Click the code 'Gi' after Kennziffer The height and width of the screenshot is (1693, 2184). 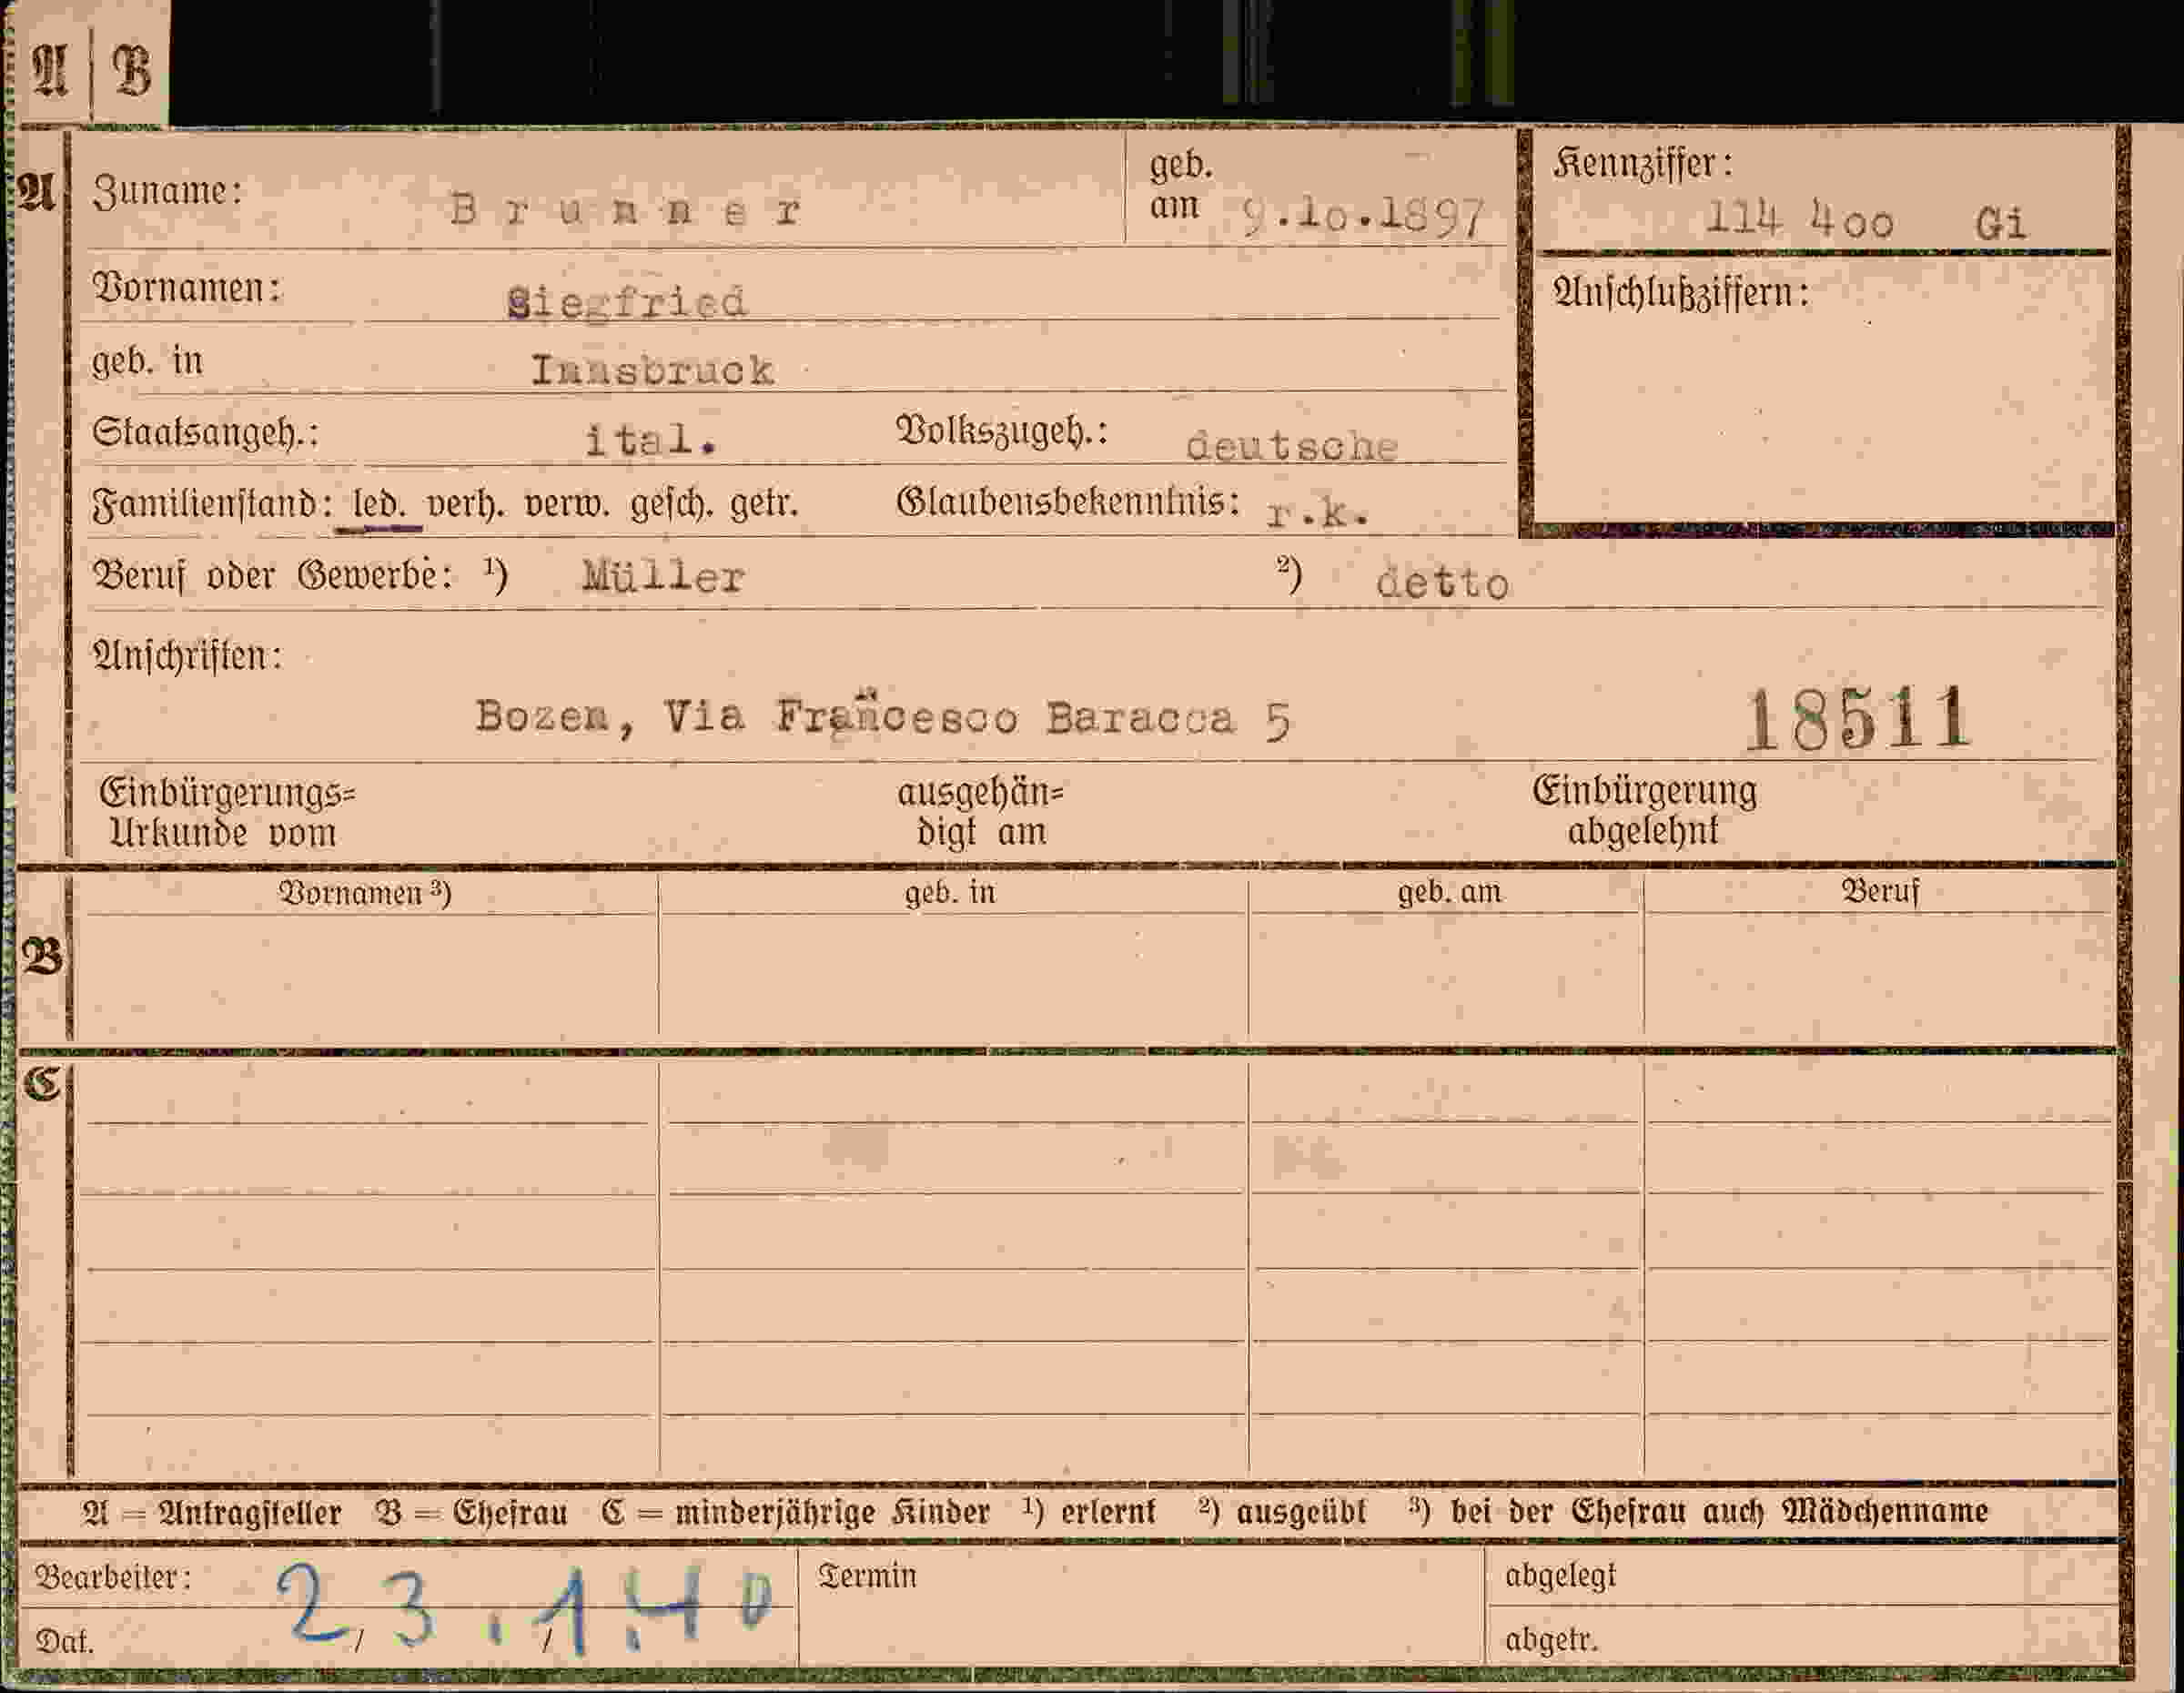[x=2000, y=223]
